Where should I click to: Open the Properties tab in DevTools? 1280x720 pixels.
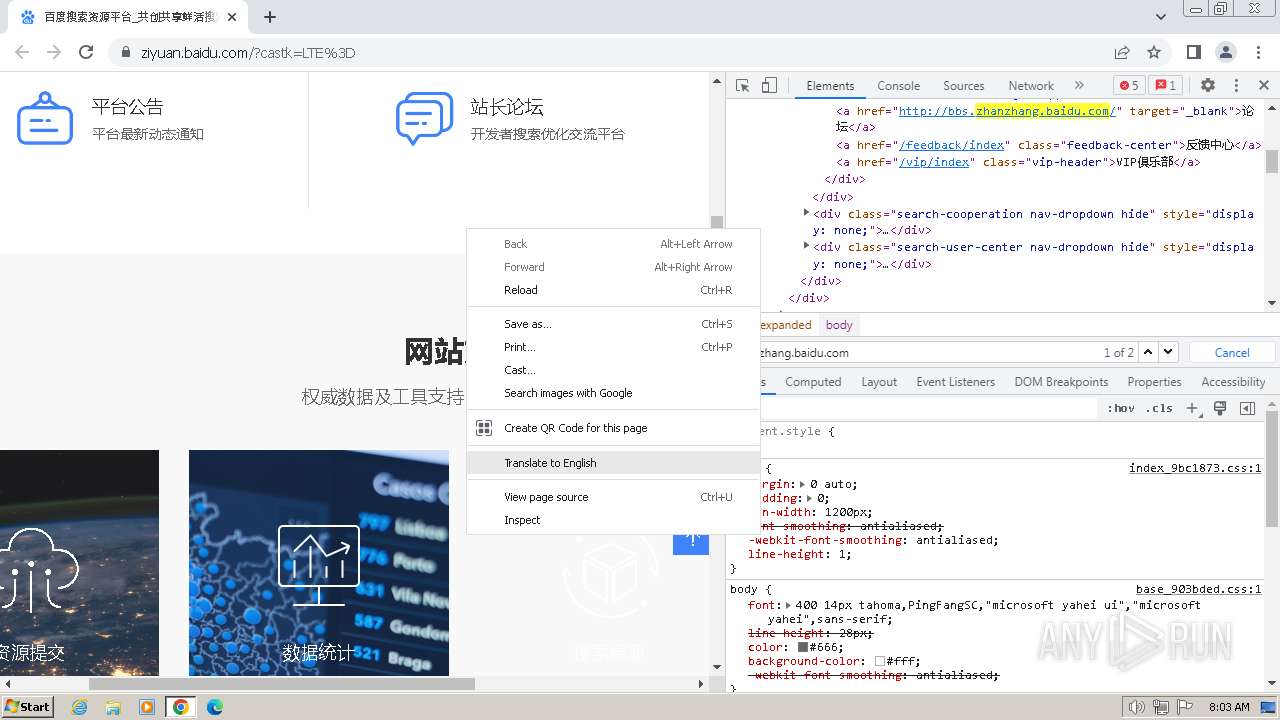coord(1154,382)
